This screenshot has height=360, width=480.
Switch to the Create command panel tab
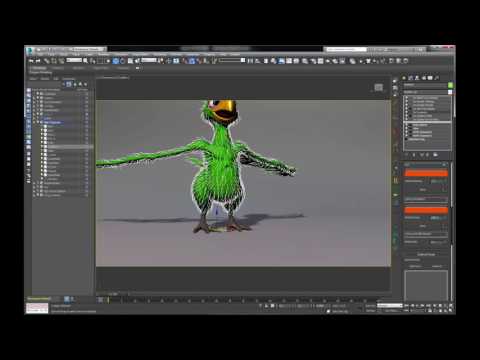[x=404, y=78]
